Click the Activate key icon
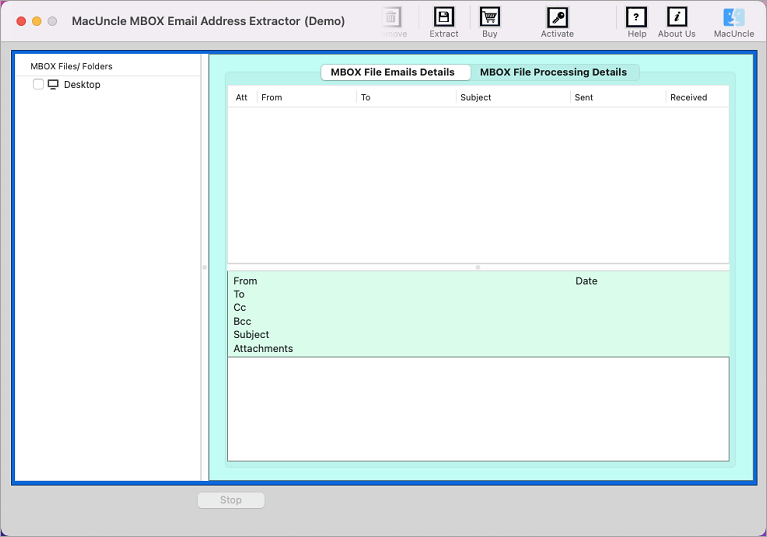This screenshot has width=767, height=537. (557, 17)
